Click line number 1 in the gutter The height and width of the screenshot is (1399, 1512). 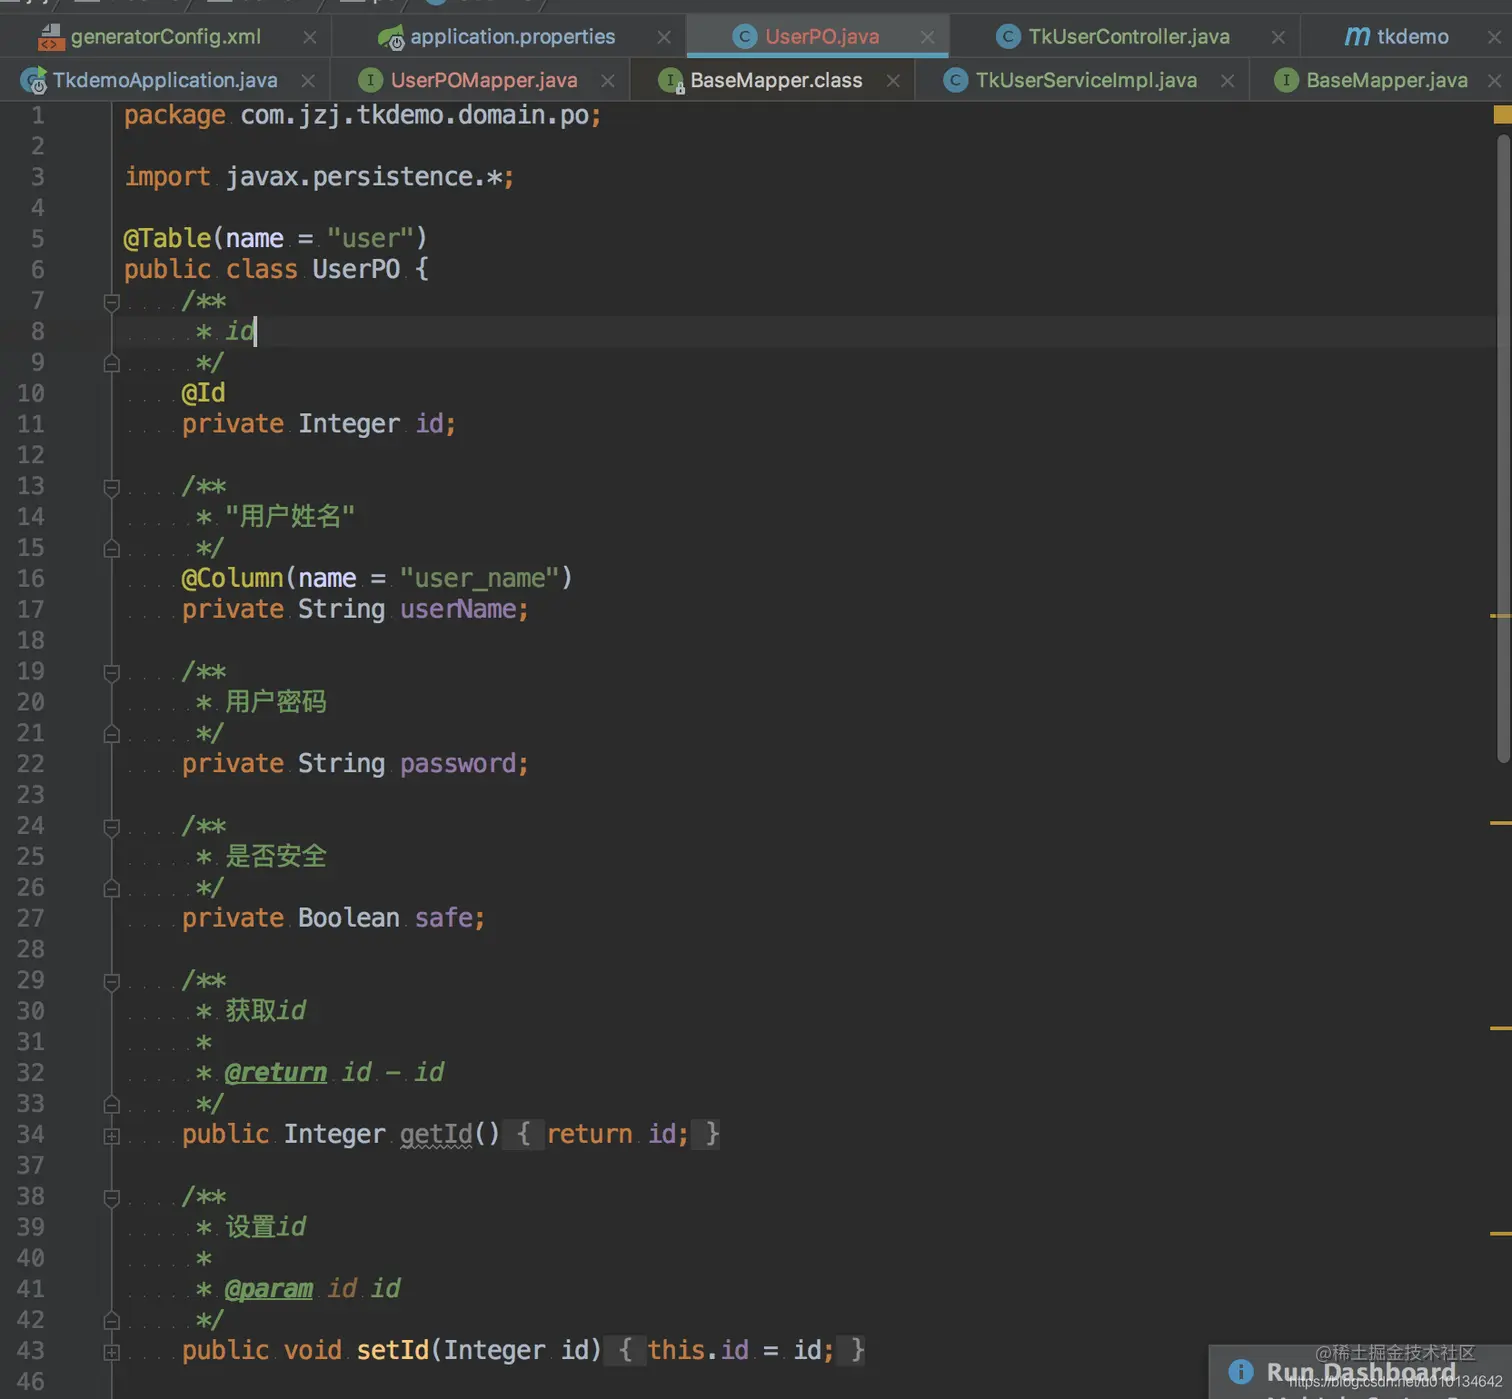pos(37,115)
